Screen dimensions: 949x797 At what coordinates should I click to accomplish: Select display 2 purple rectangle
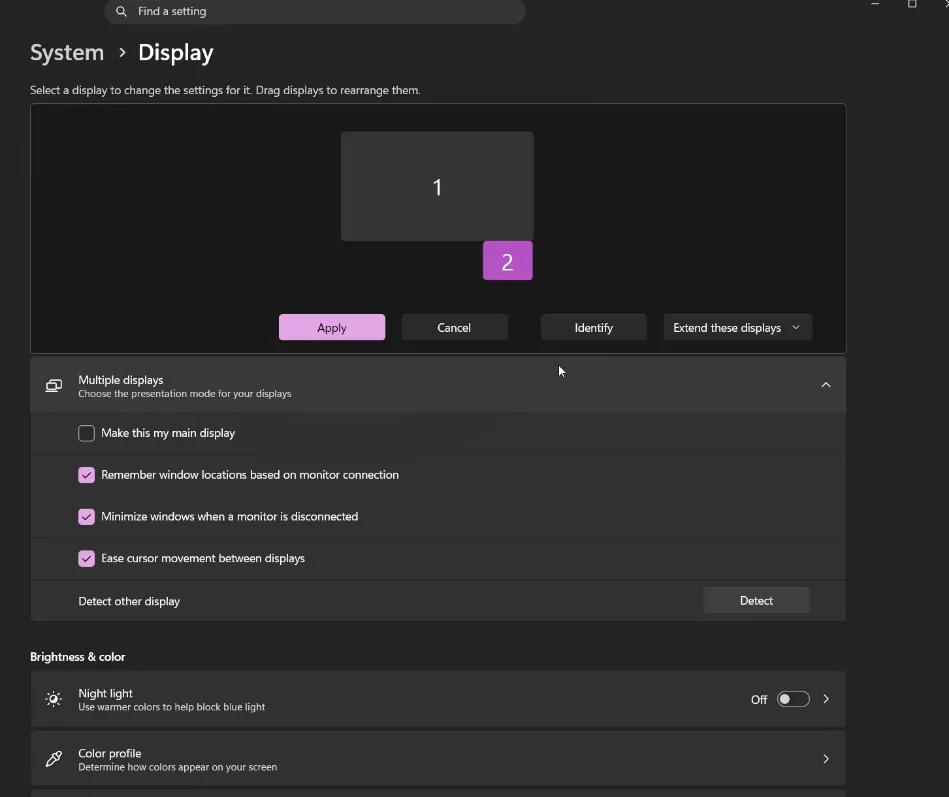pyautogui.click(x=507, y=261)
